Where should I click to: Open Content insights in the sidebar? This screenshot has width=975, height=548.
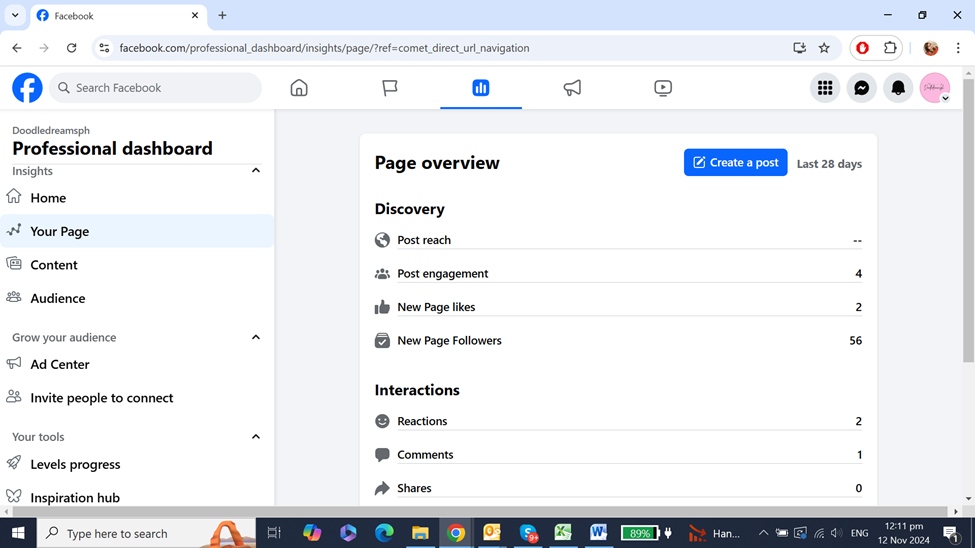point(137,265)
